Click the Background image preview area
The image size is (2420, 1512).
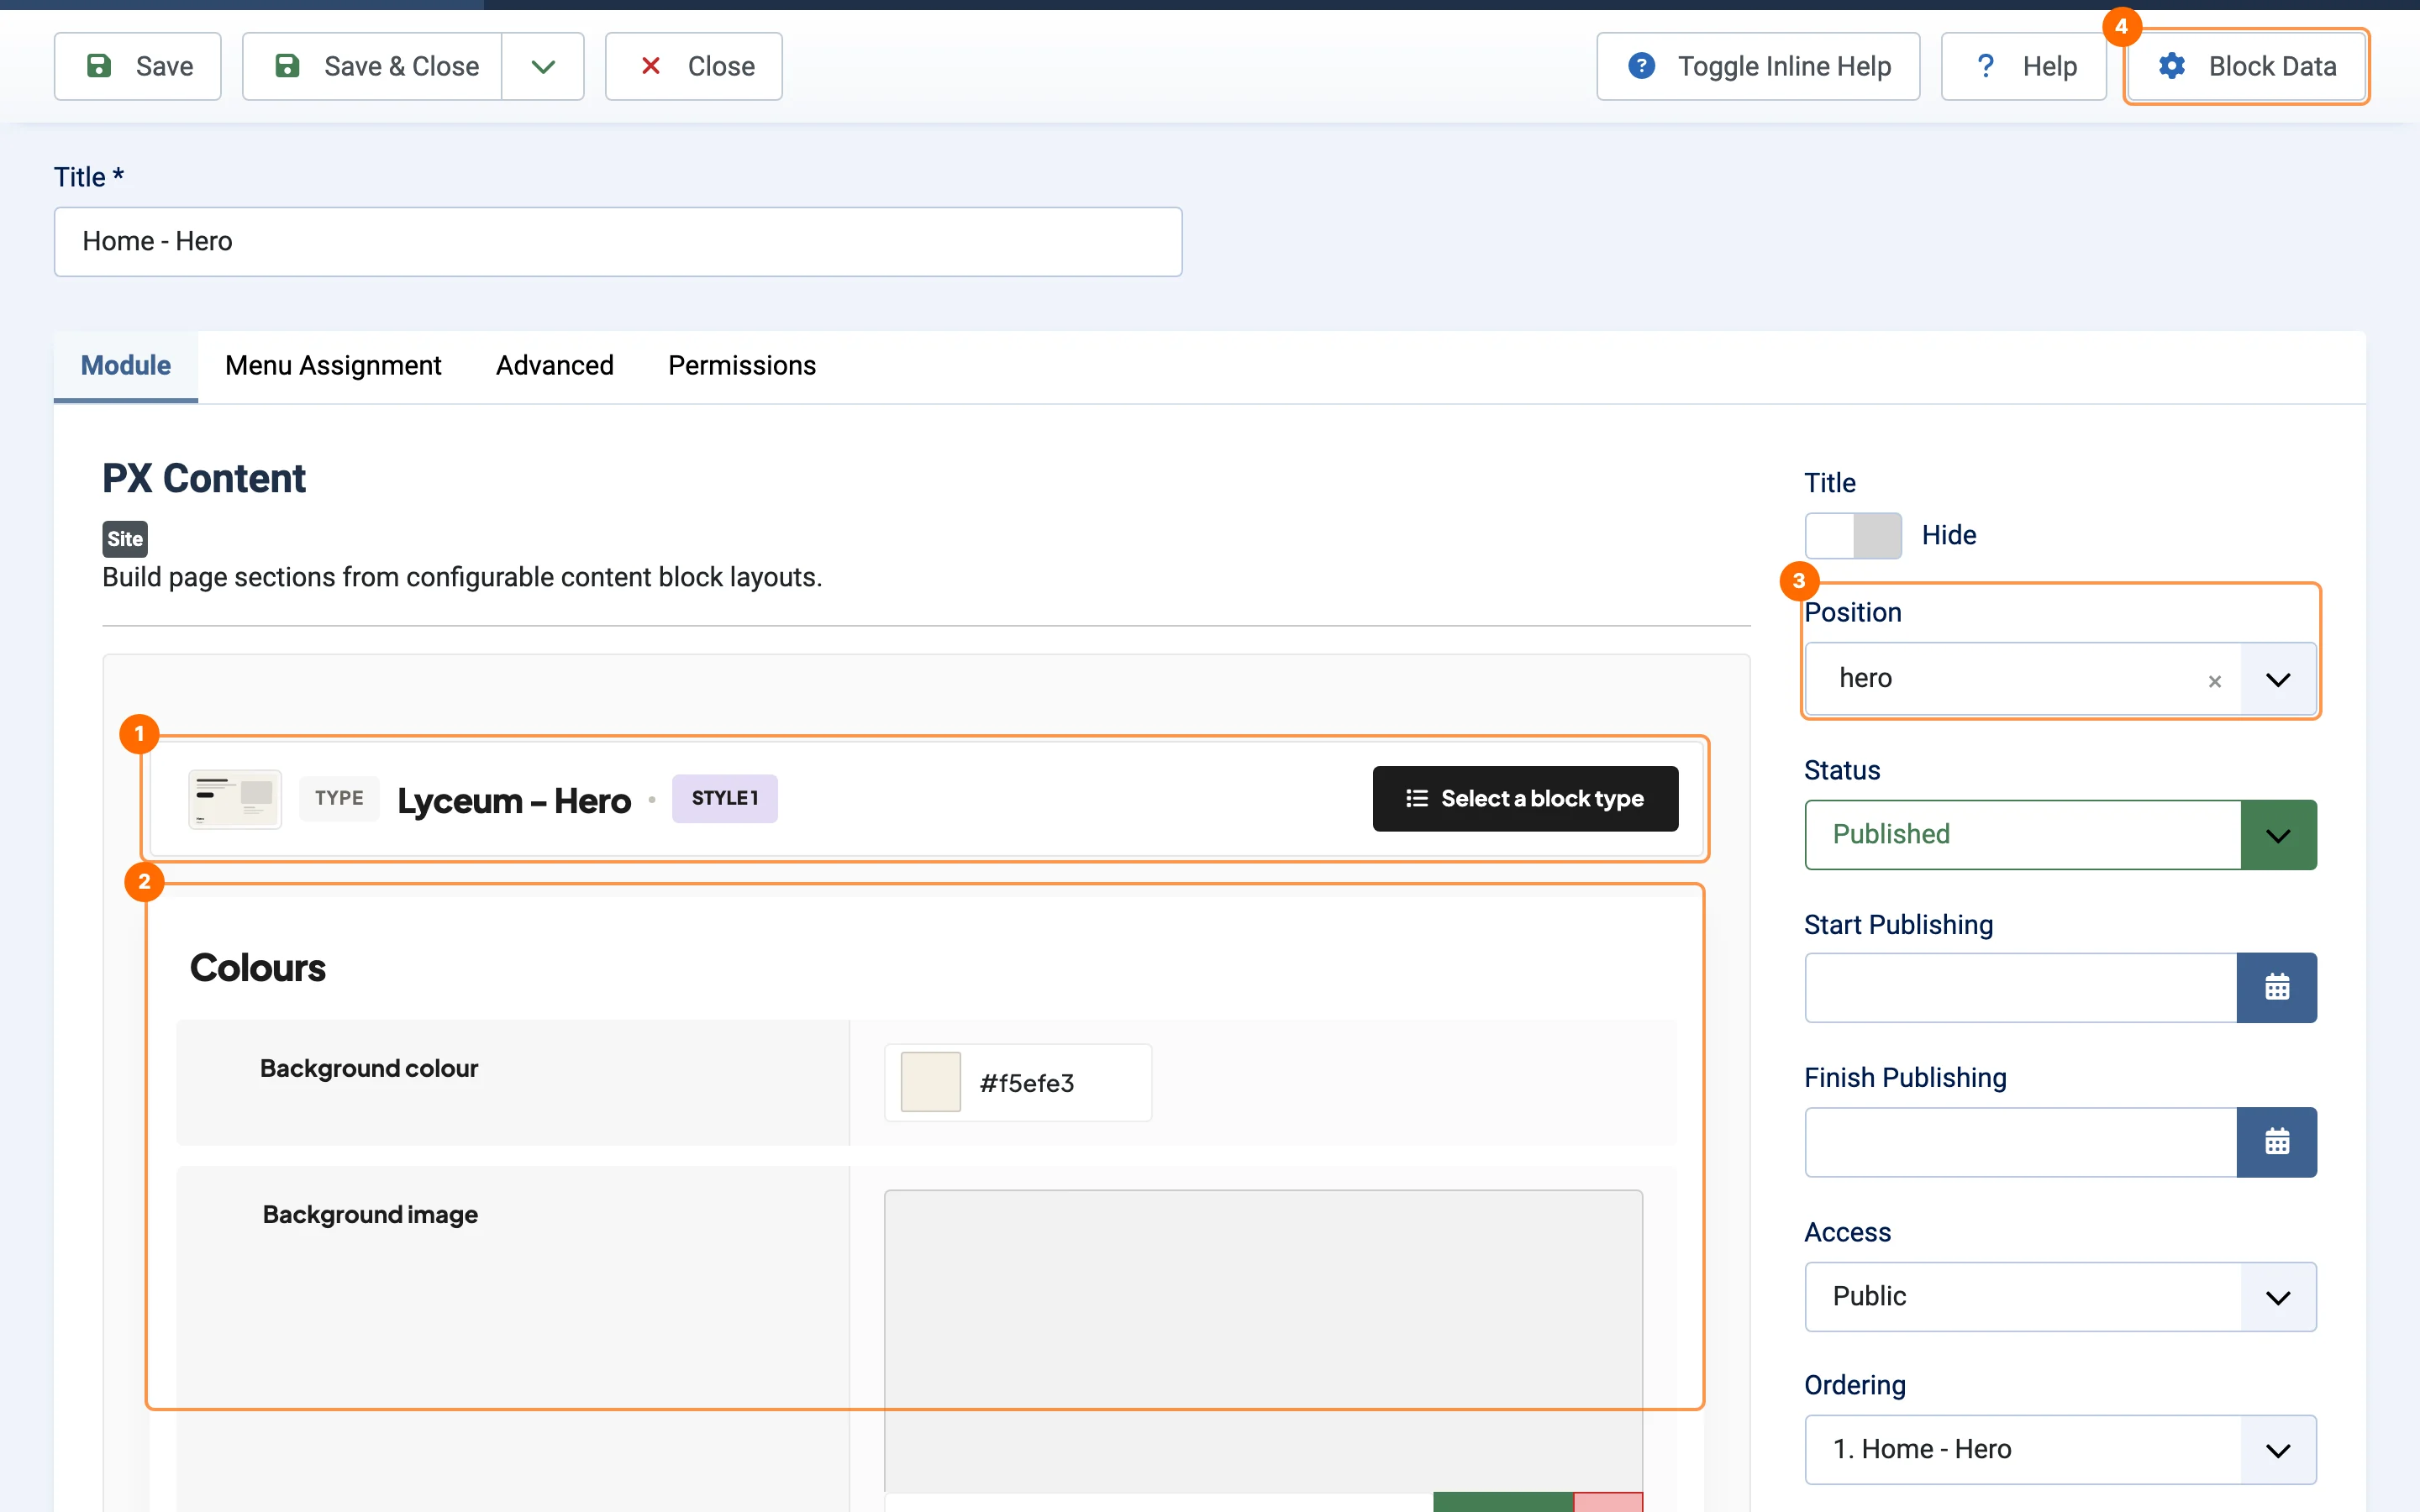pos(1263,1340)
